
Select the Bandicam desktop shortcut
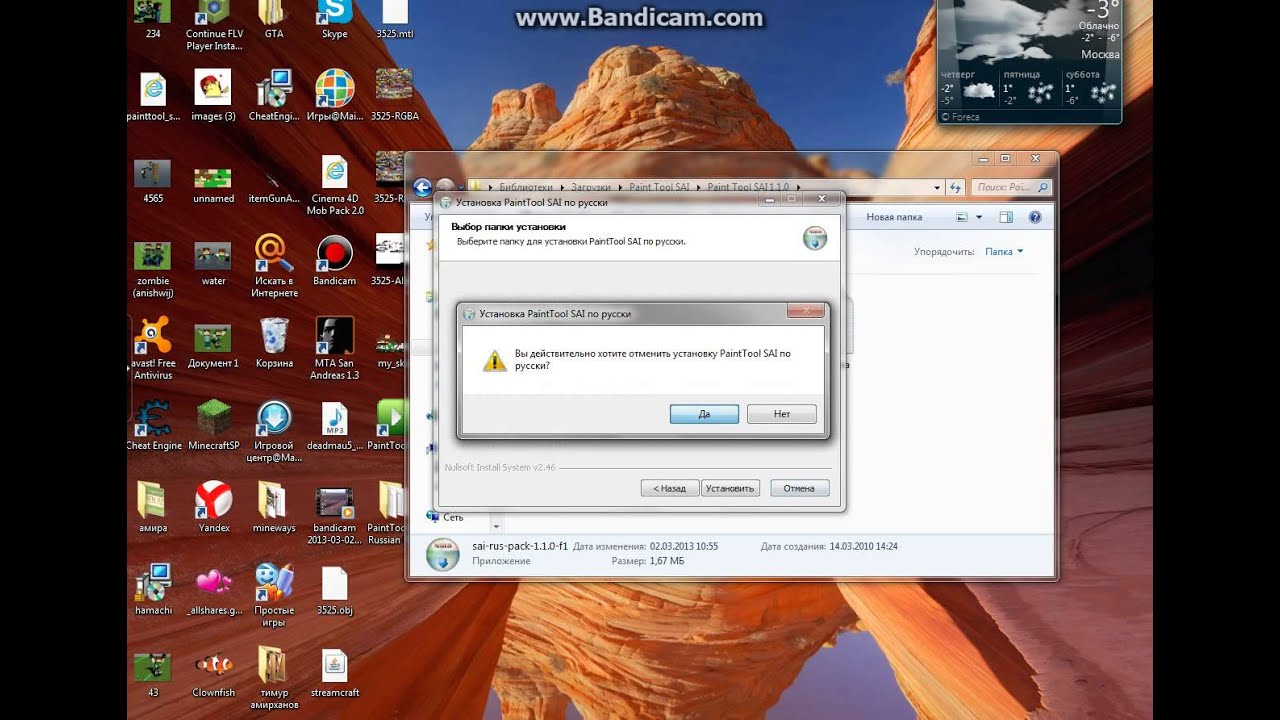pyautogui.click(x=335, y=261)
